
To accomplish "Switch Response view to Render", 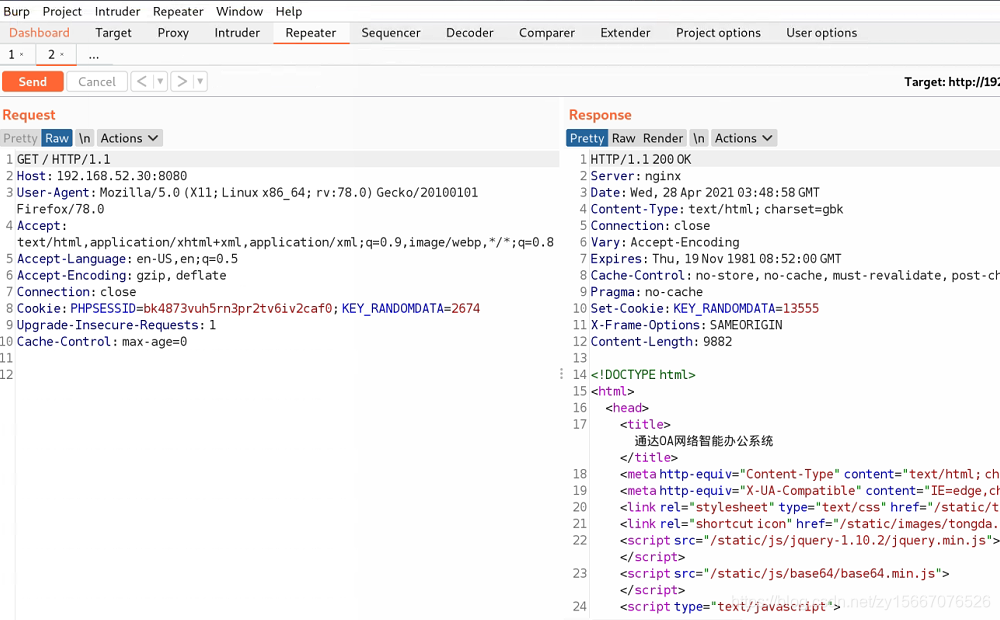I will tap(663, 138).
